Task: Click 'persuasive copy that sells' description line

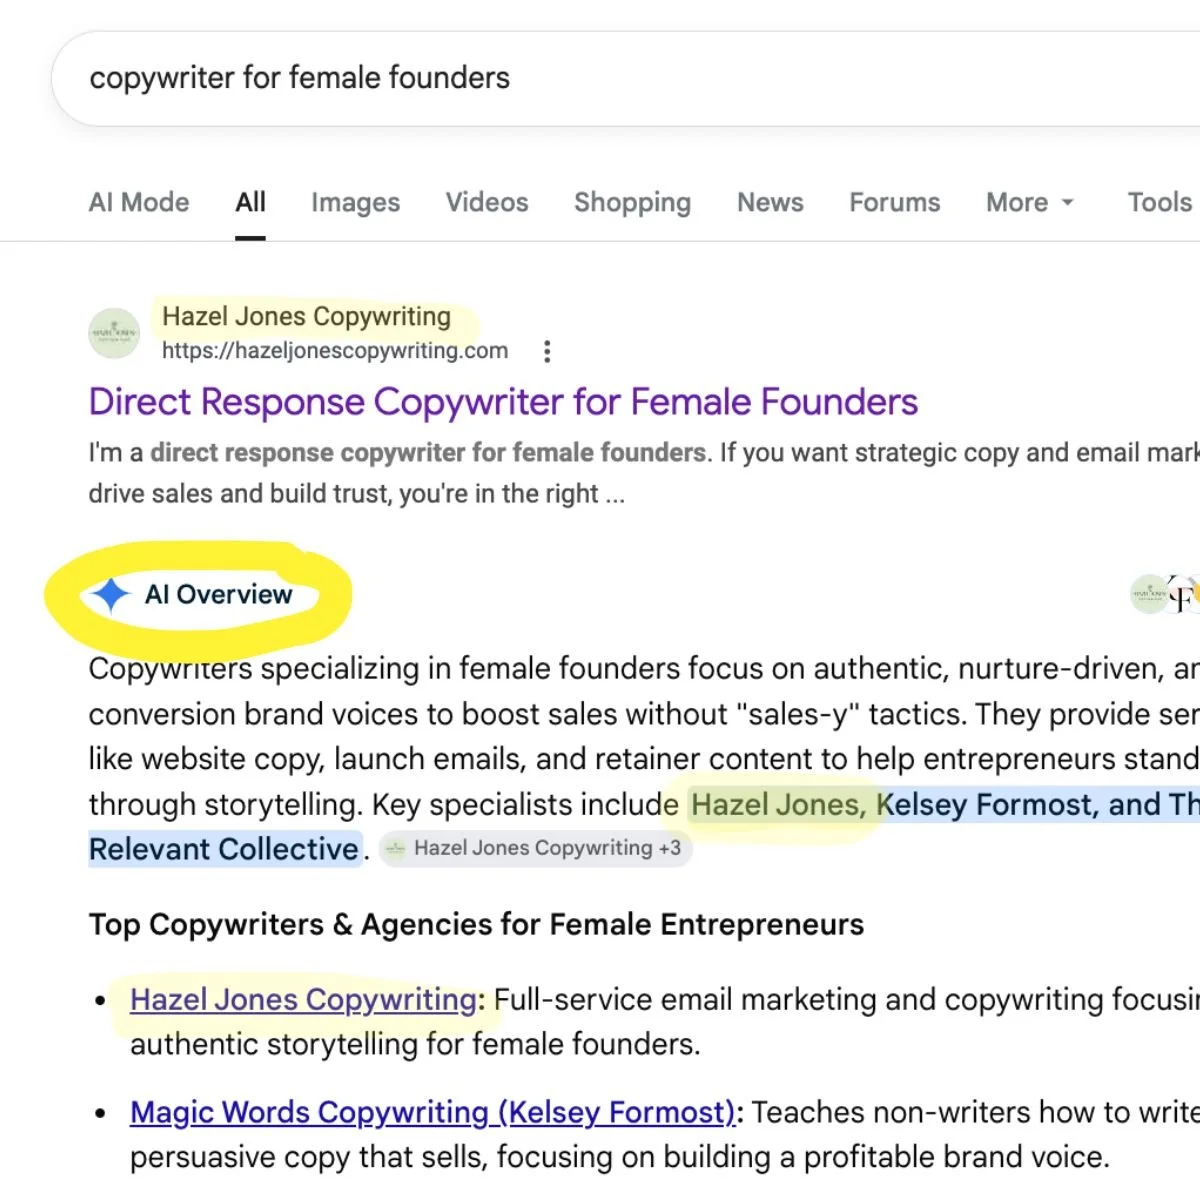Action: click(x=620, y=1157)
